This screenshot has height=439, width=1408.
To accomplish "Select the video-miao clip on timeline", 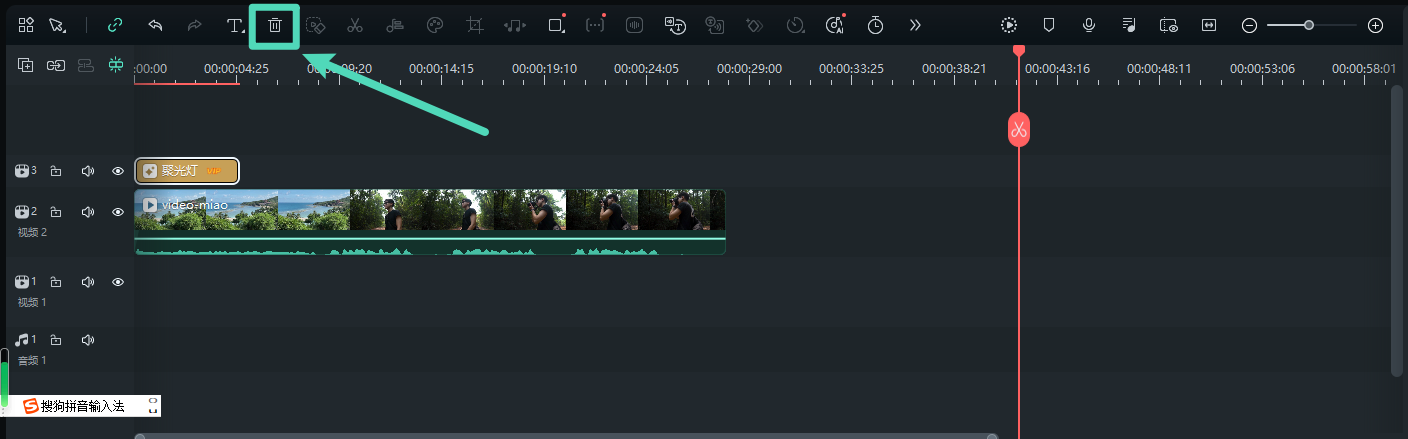I will tap(430, 212).
